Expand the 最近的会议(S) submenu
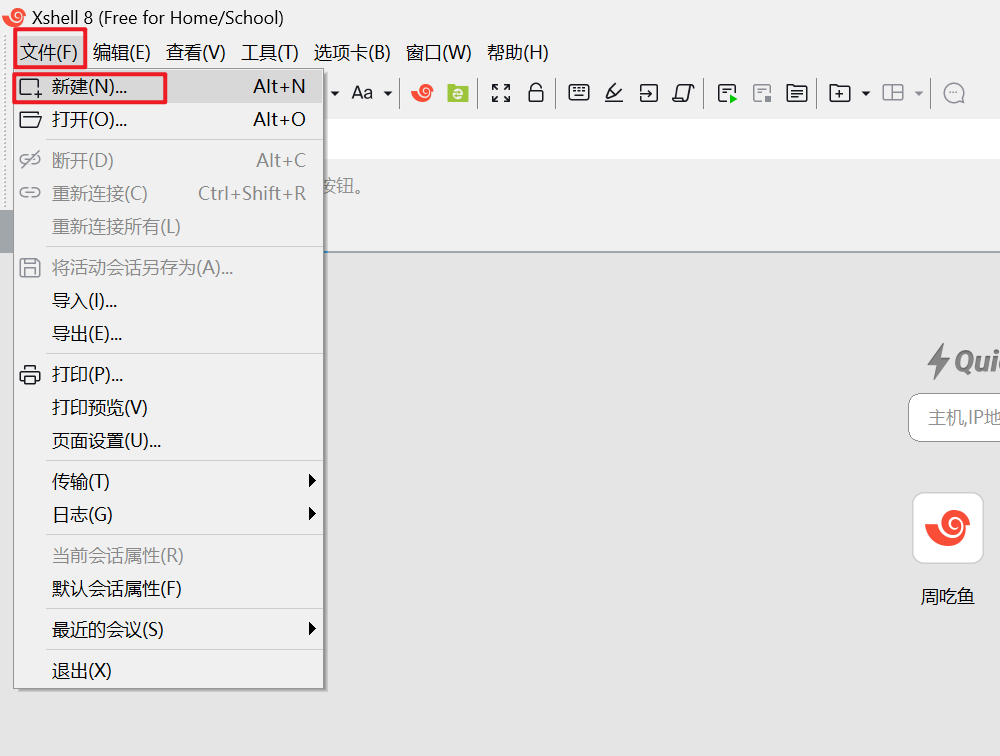Screen dimensions: 1000x756 [x=168, y=630]
